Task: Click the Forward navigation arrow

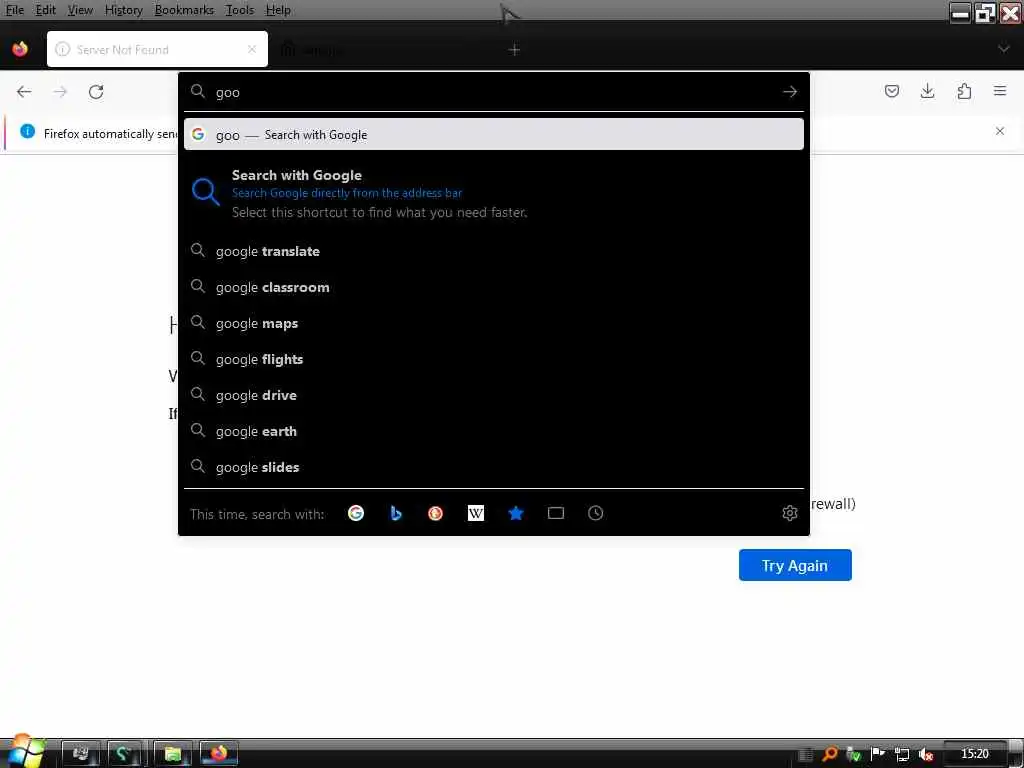Action: (60, 92)
